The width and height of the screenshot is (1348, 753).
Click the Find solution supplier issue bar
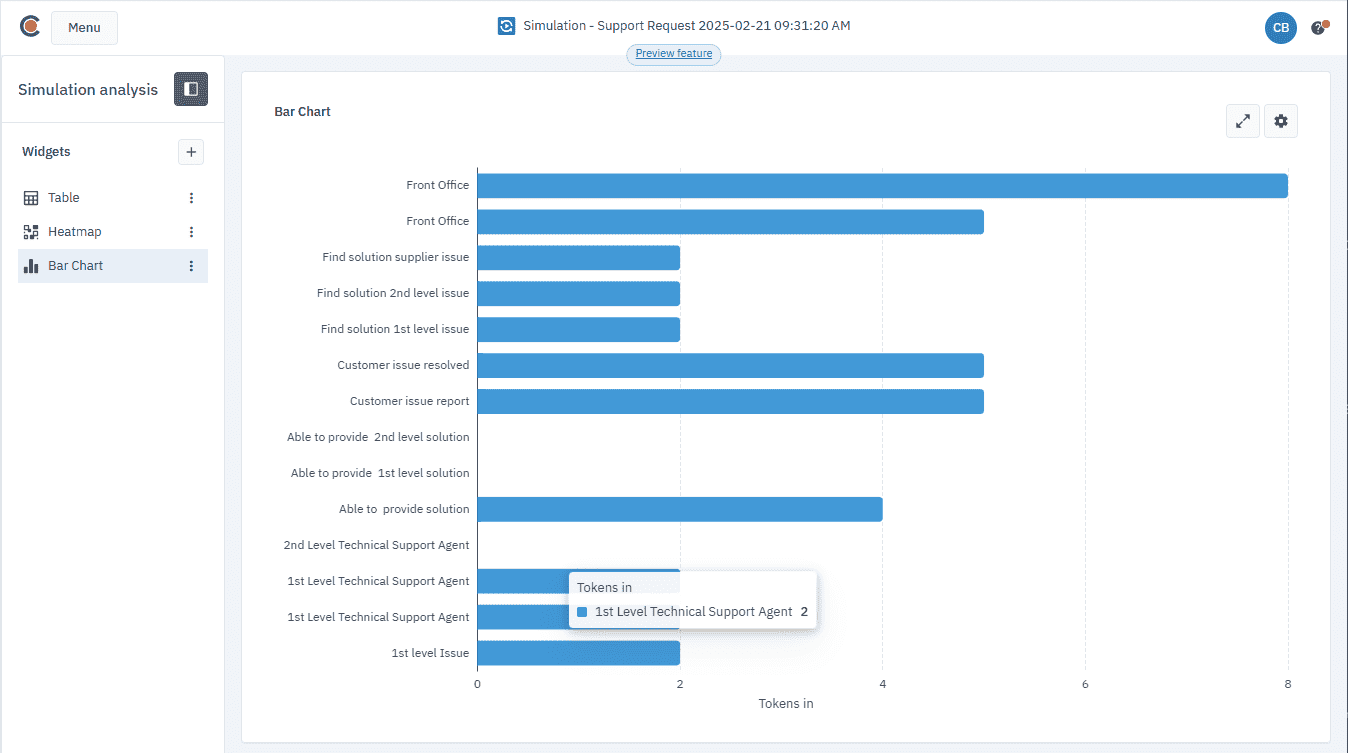point(578,258)
